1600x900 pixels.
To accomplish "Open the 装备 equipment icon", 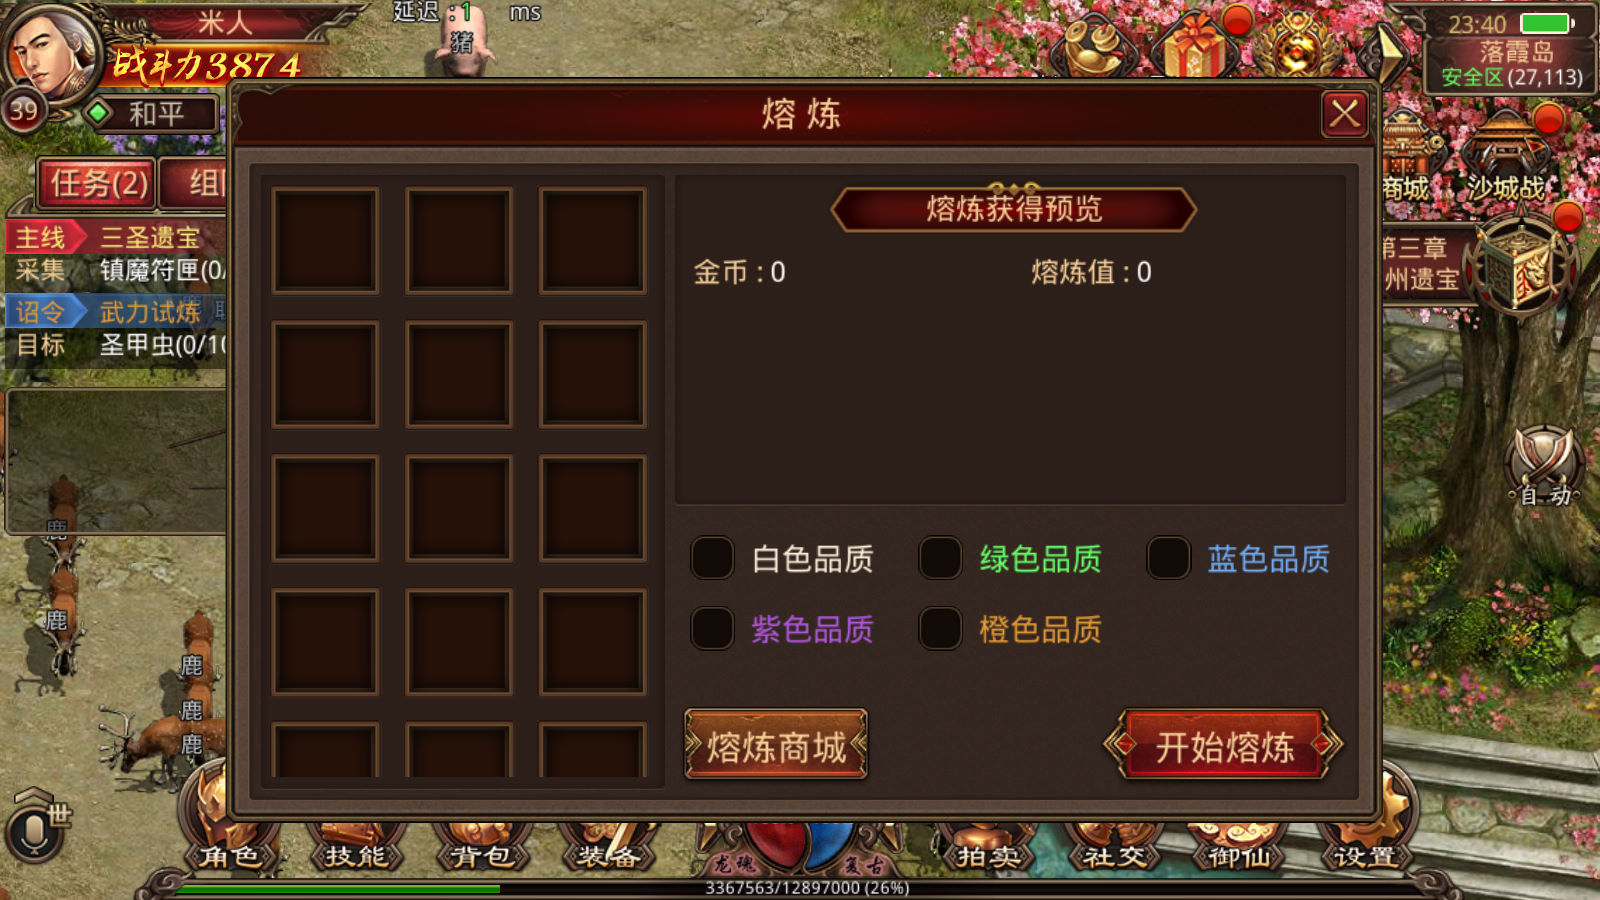I will pyautogui.click(x=607, y=848).
